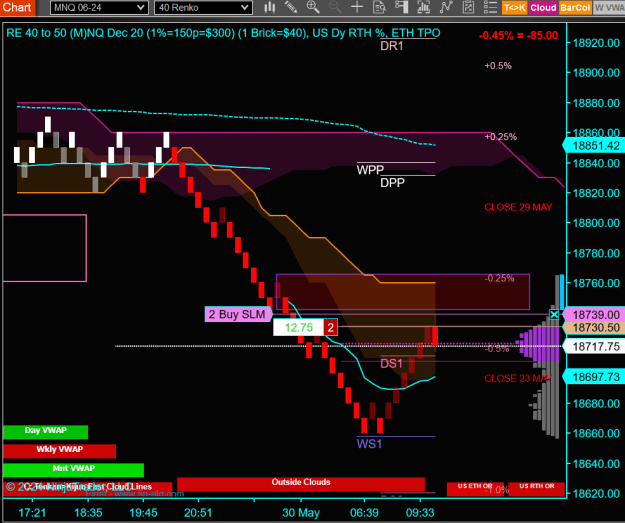Click the Outside Clouds status bar

[x=301, y=484]
